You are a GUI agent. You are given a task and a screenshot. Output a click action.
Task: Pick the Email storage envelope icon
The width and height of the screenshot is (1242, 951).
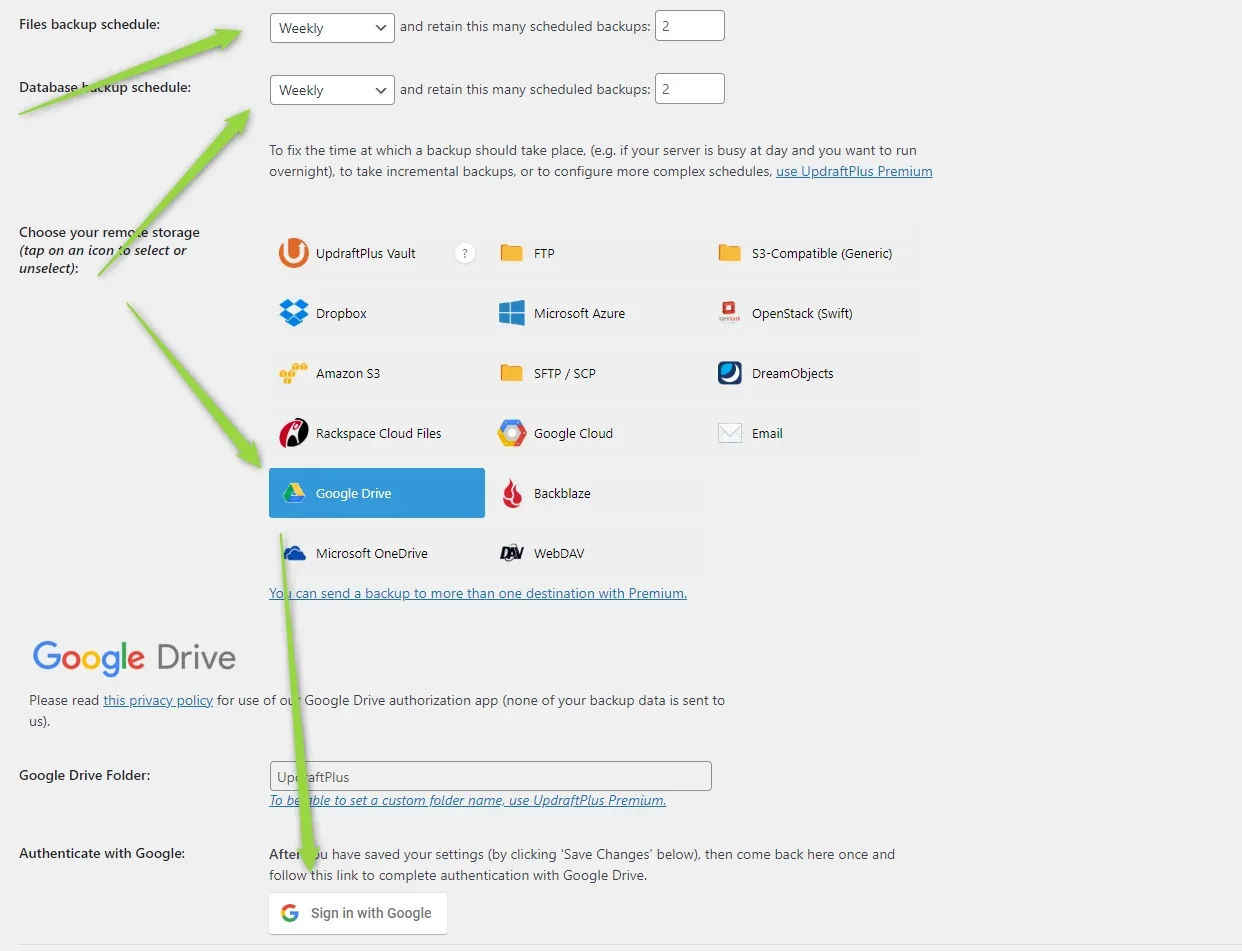730,433
